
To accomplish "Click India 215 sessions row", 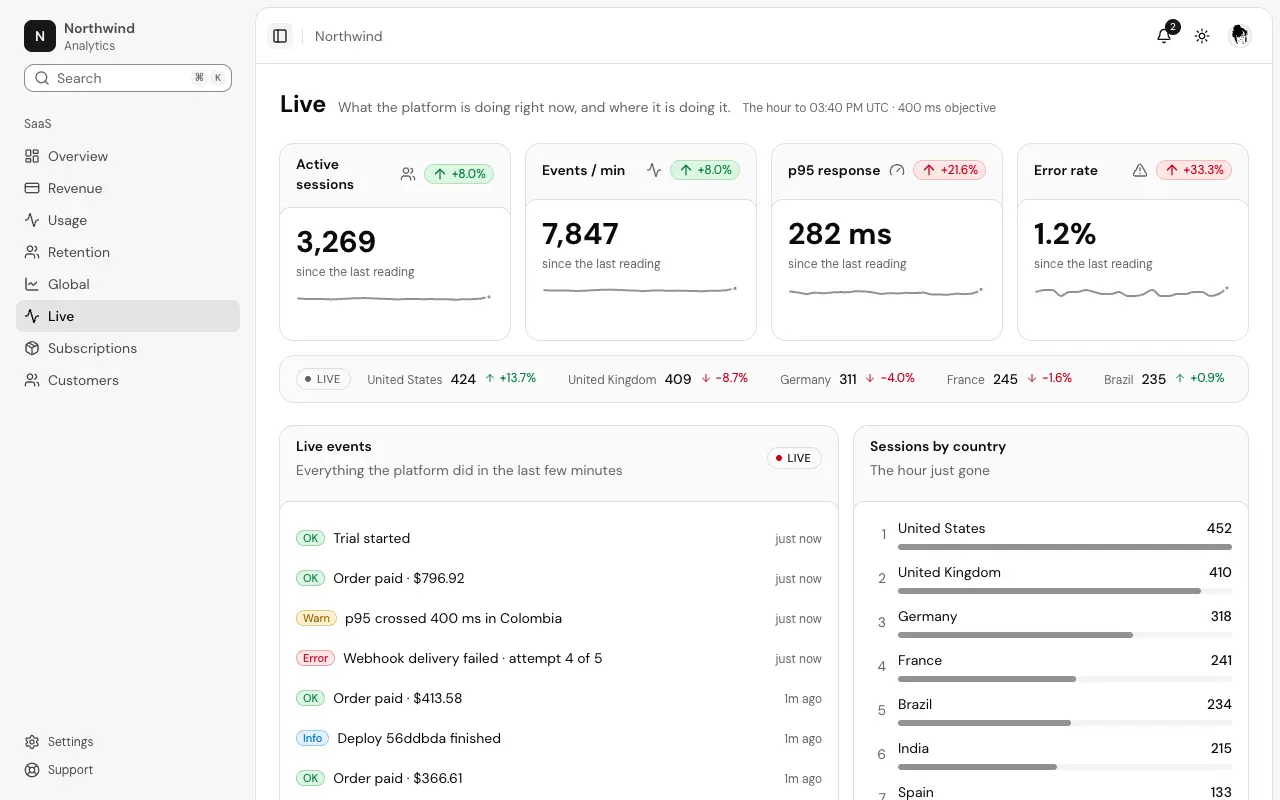I will pyautogui.click(x=1051, y=755).
